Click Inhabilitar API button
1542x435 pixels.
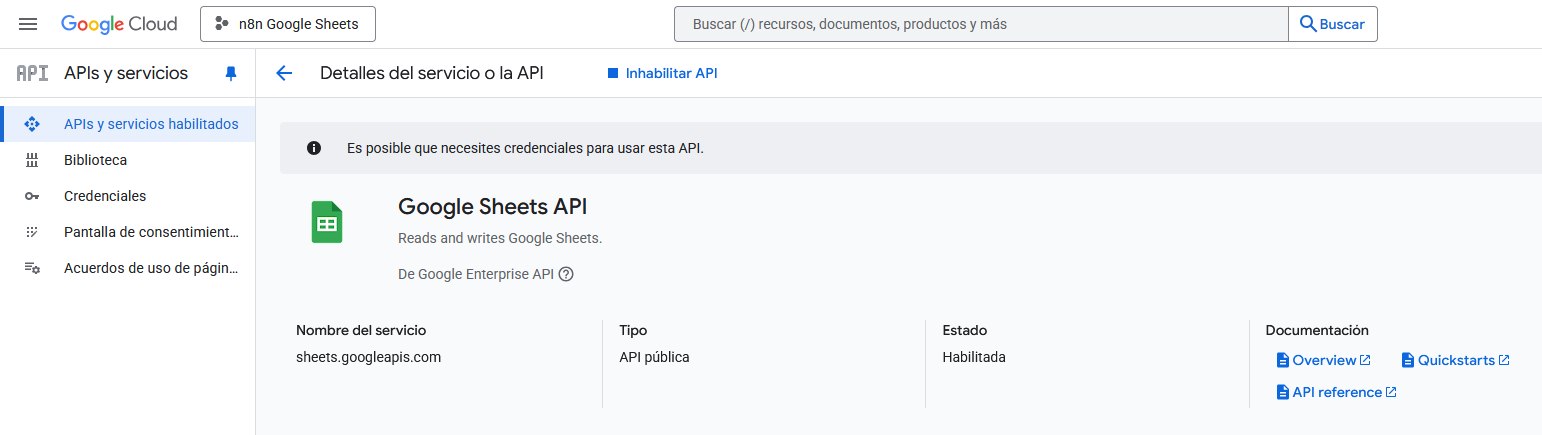tap(662, 73)
